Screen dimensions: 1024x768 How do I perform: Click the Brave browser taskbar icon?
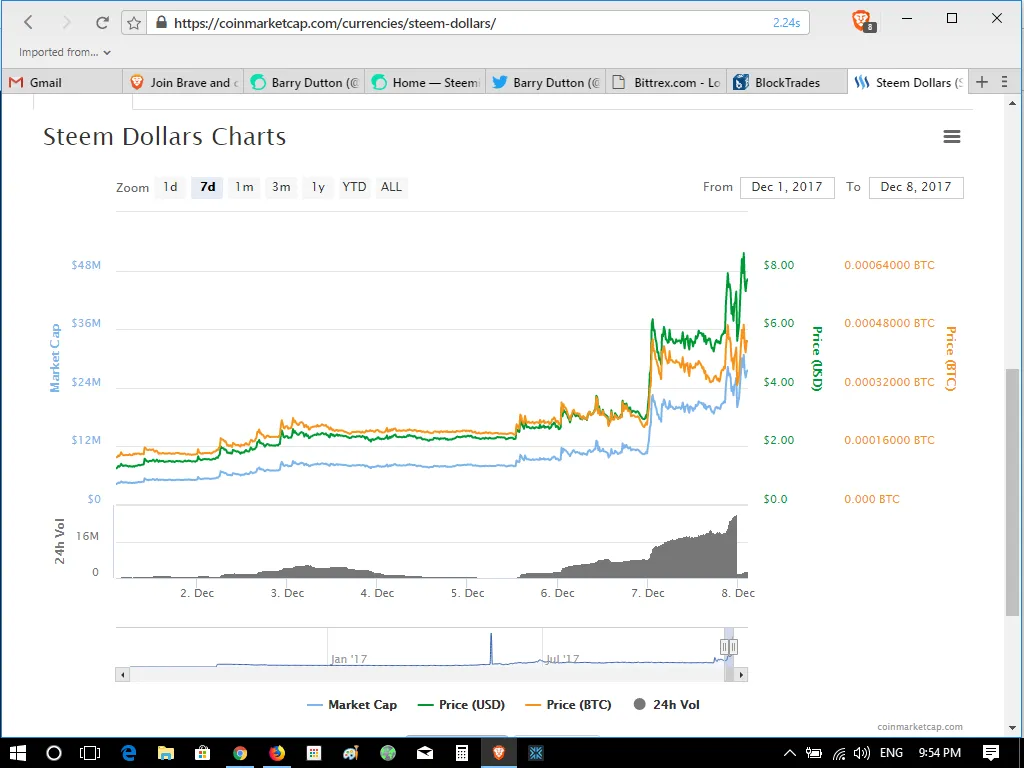(499, 753)
